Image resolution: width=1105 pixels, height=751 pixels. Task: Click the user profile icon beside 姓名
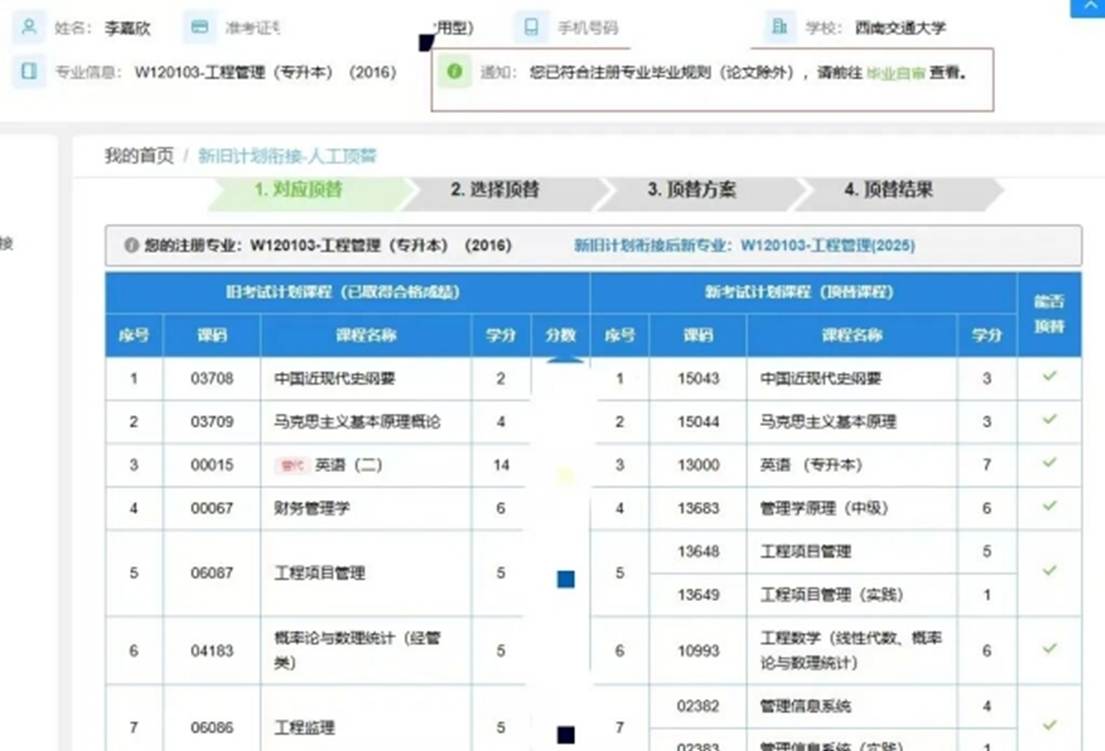coord(29,27)
